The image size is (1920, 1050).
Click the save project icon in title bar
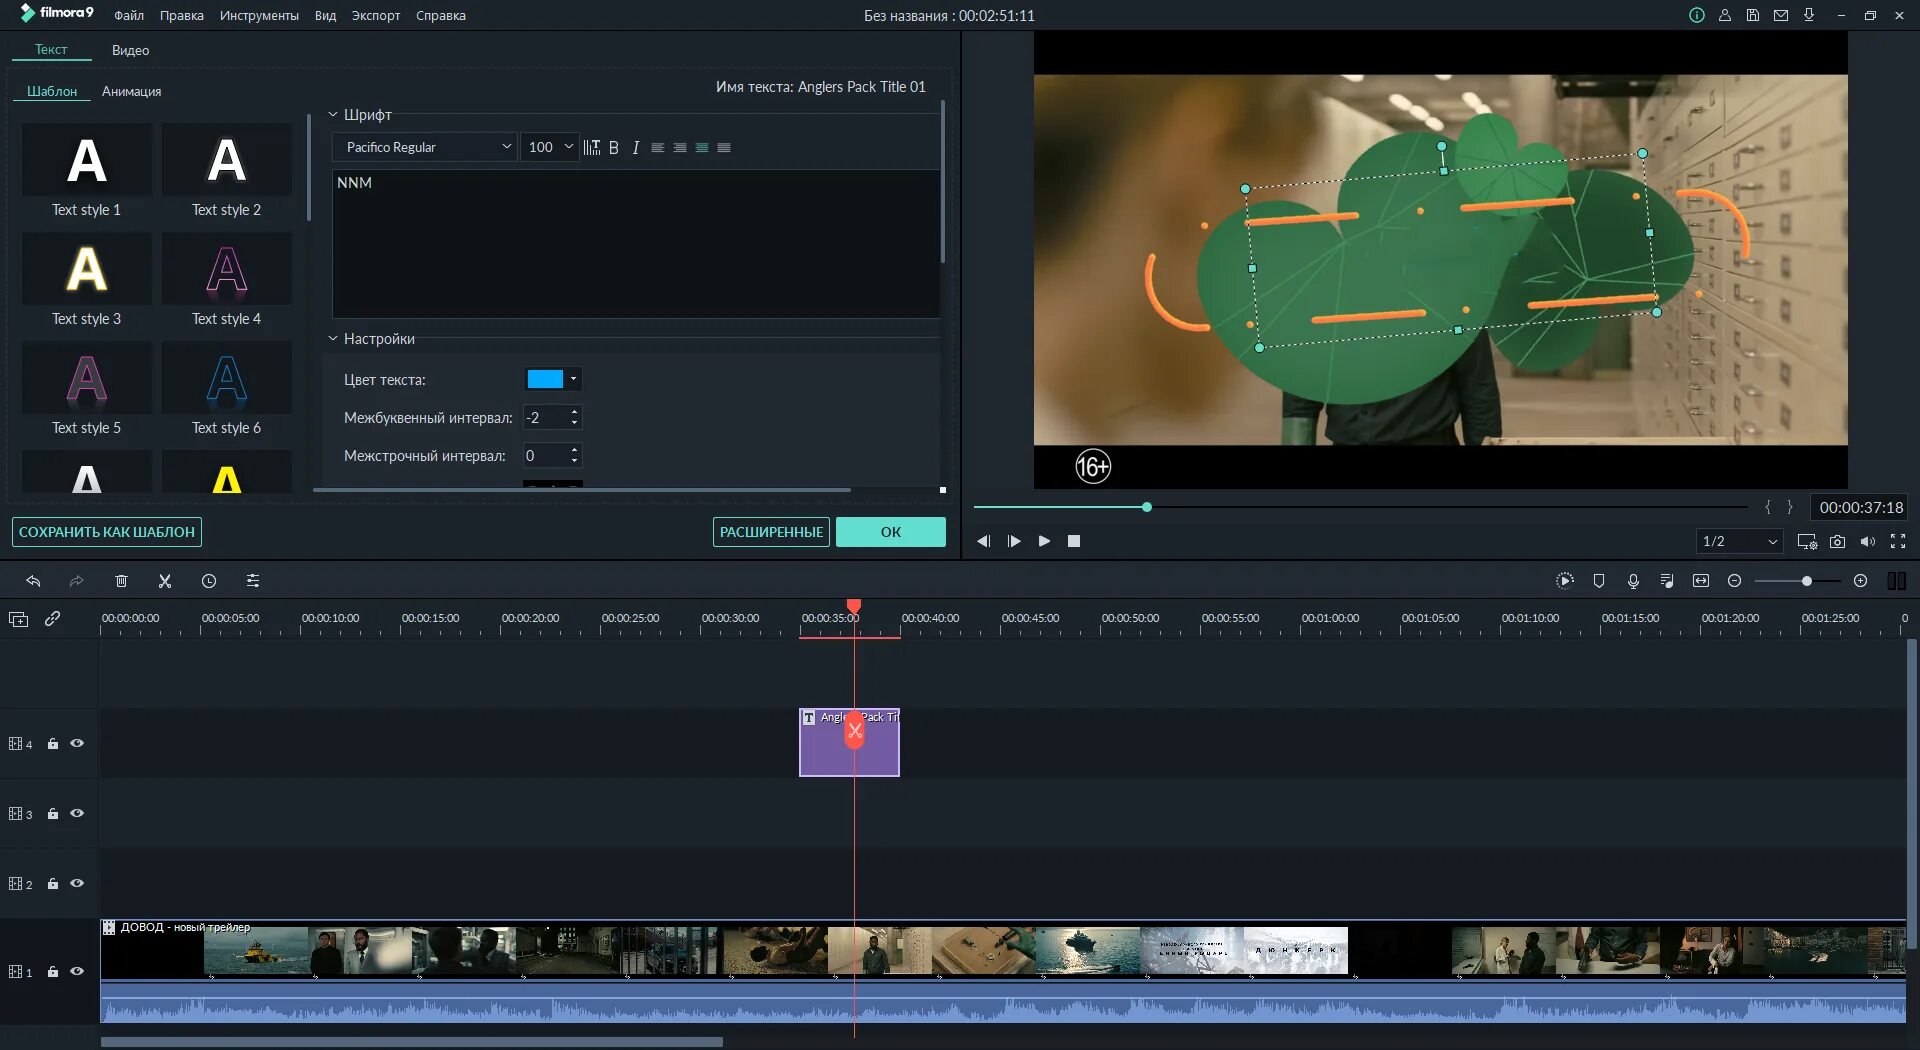point(1753,15)
